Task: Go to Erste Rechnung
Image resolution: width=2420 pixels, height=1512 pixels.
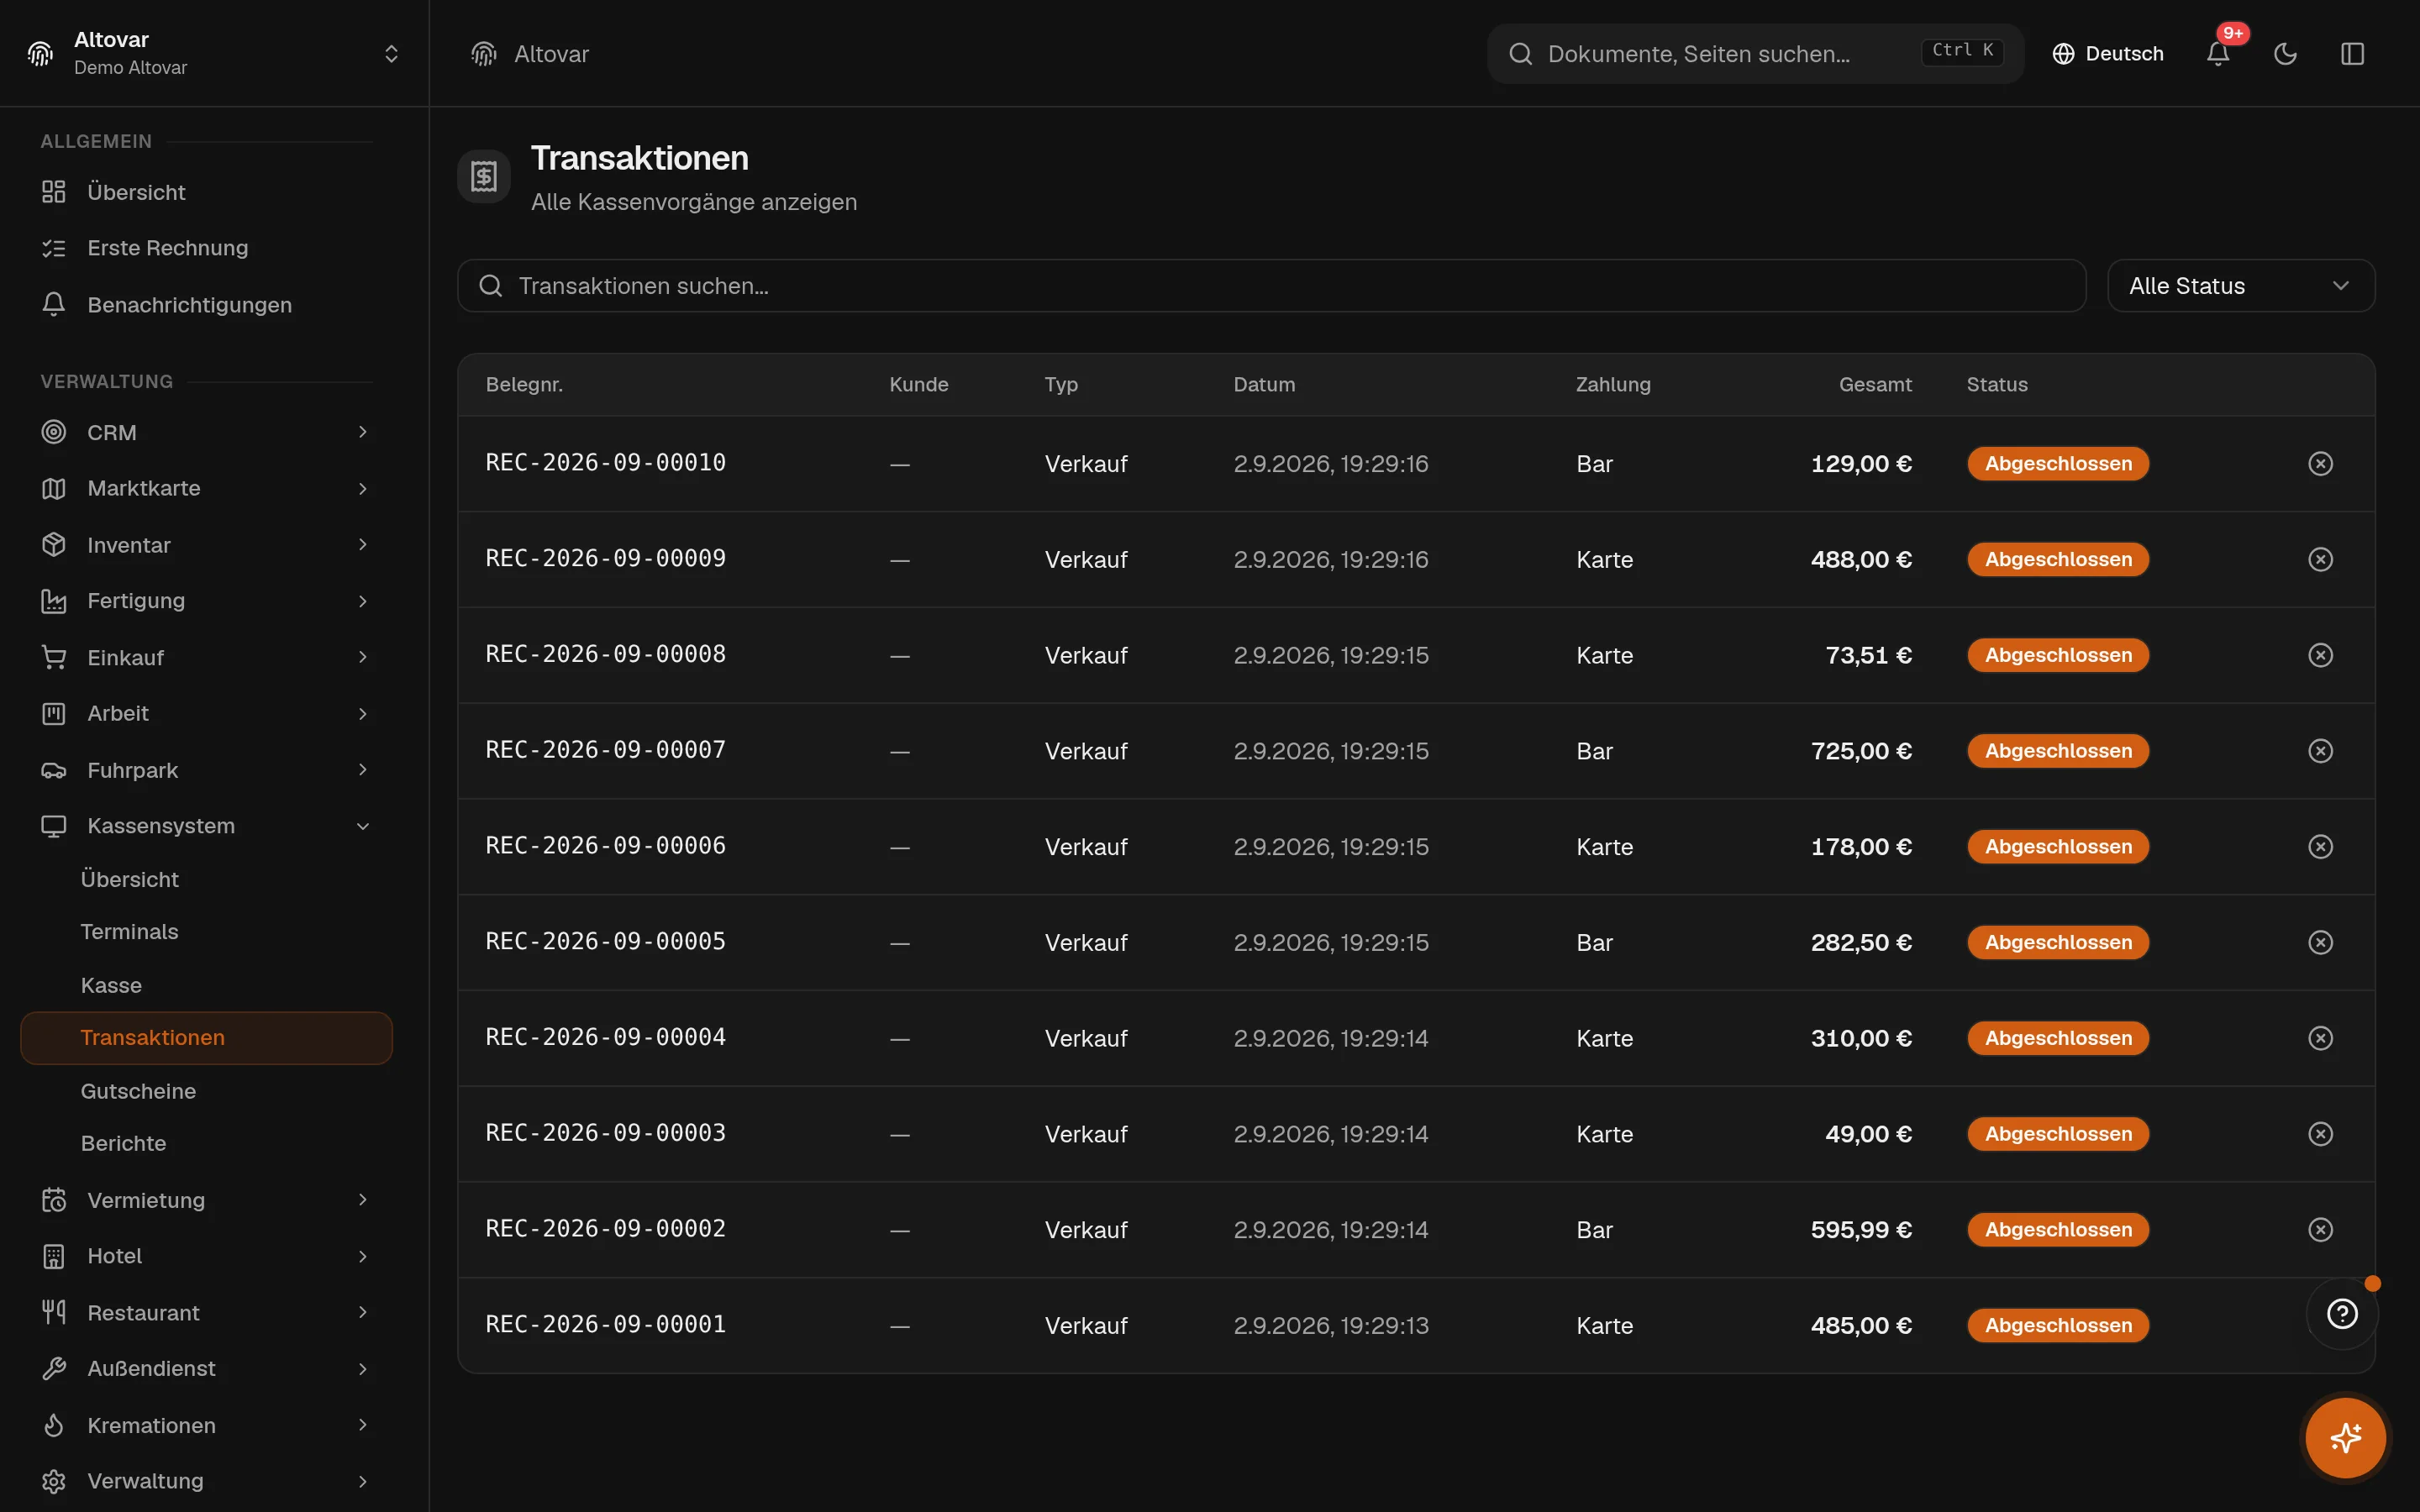Action: 206,248
